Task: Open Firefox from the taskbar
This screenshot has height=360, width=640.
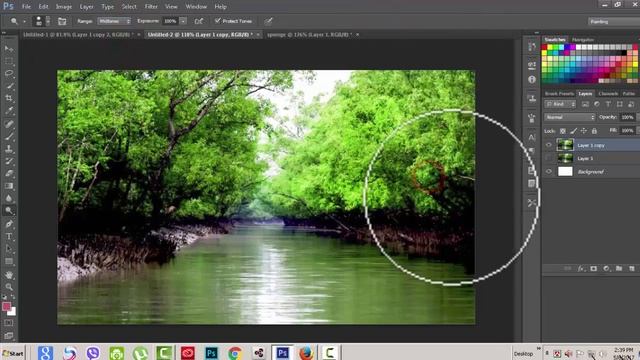Action: pyautogui.click(x=306, y=353)
